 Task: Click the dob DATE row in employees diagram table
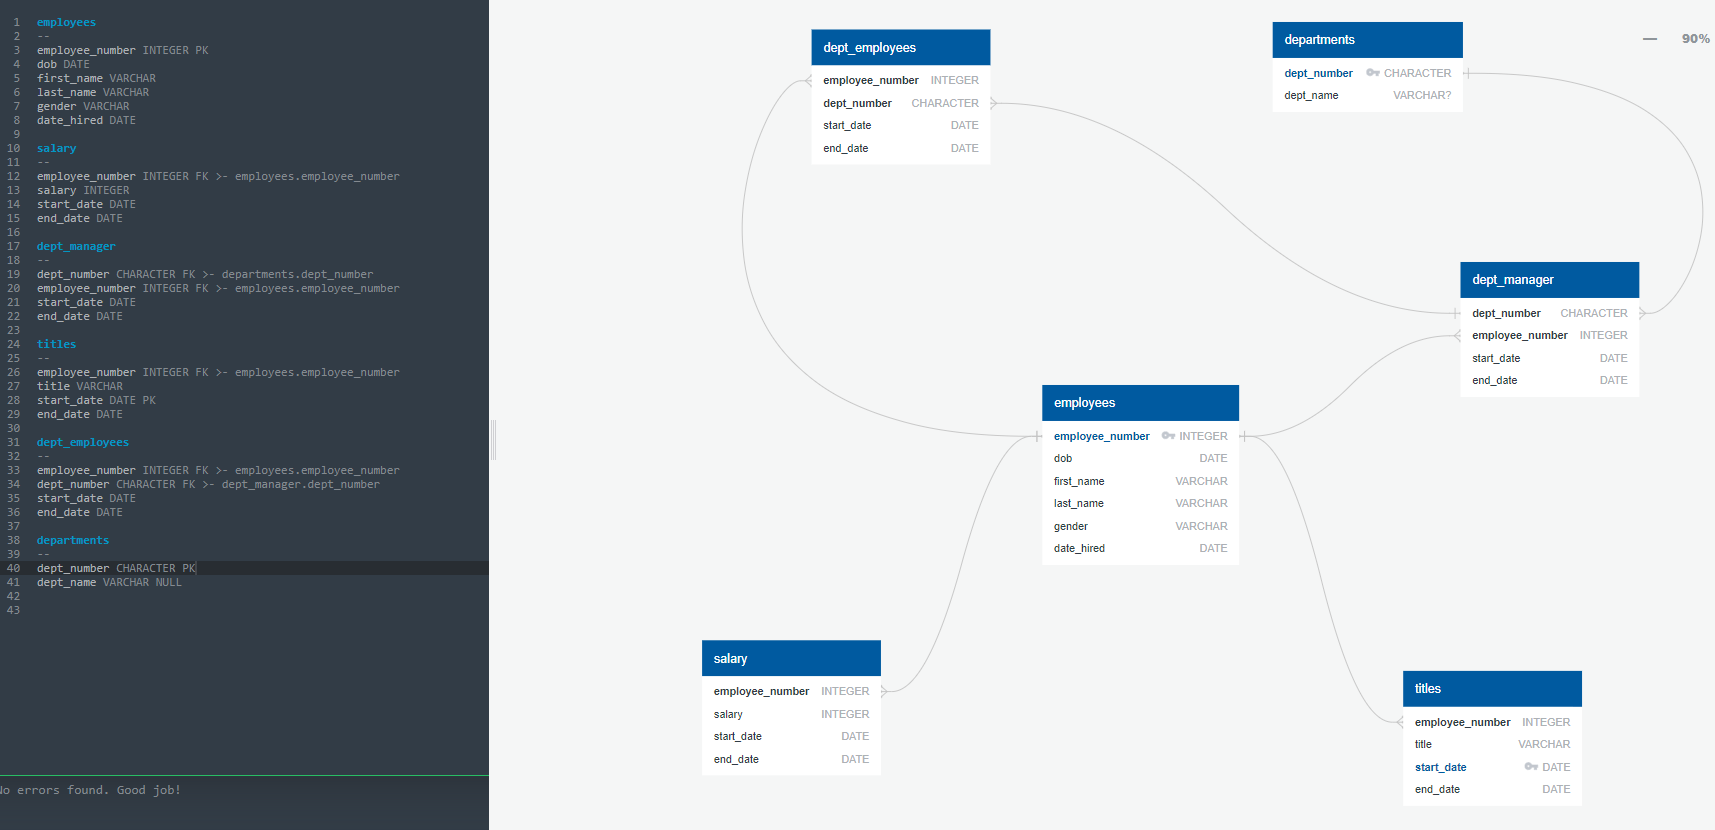[x=1140, y=459]
